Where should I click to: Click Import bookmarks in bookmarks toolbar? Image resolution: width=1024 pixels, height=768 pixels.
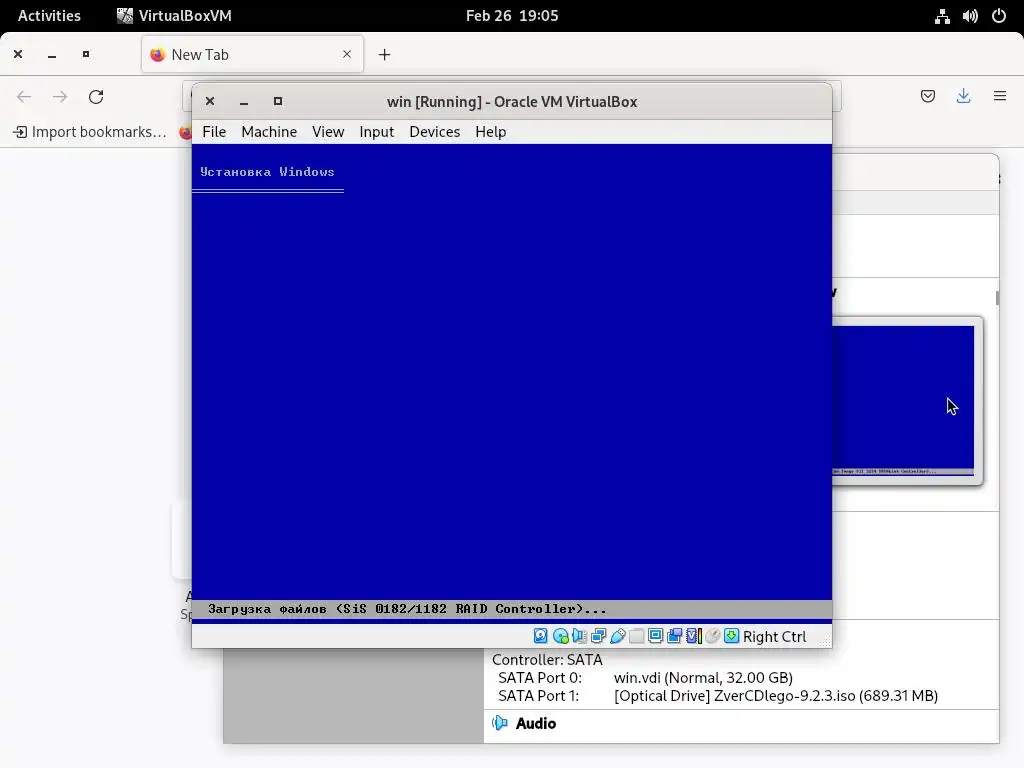coord(90,132)
